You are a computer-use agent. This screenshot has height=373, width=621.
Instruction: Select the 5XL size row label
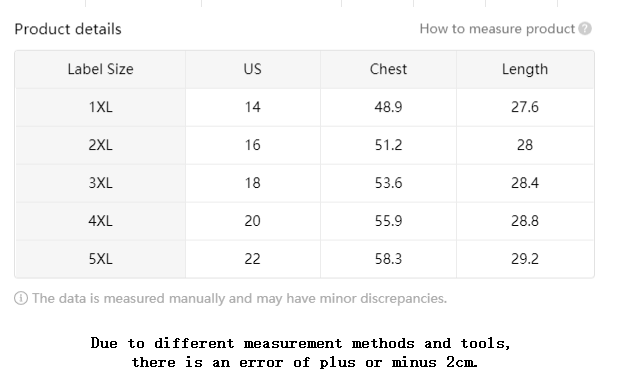point(100,259)
